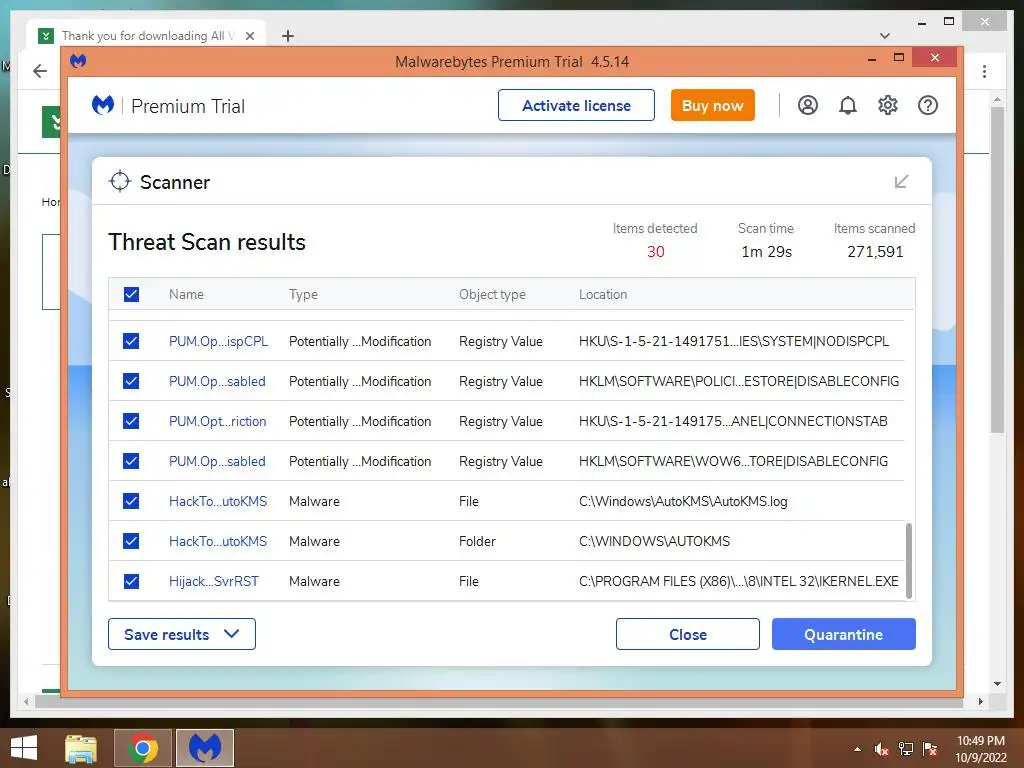
Task: Open the Windows Start button
Action: pos(24,748)
